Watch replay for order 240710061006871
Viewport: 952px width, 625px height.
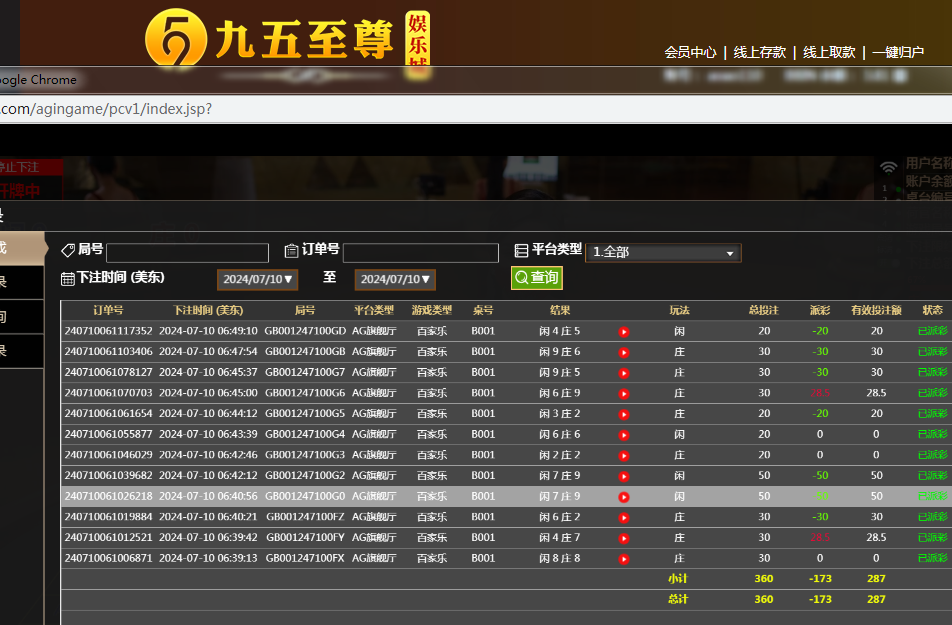click(x=624, y=559)
